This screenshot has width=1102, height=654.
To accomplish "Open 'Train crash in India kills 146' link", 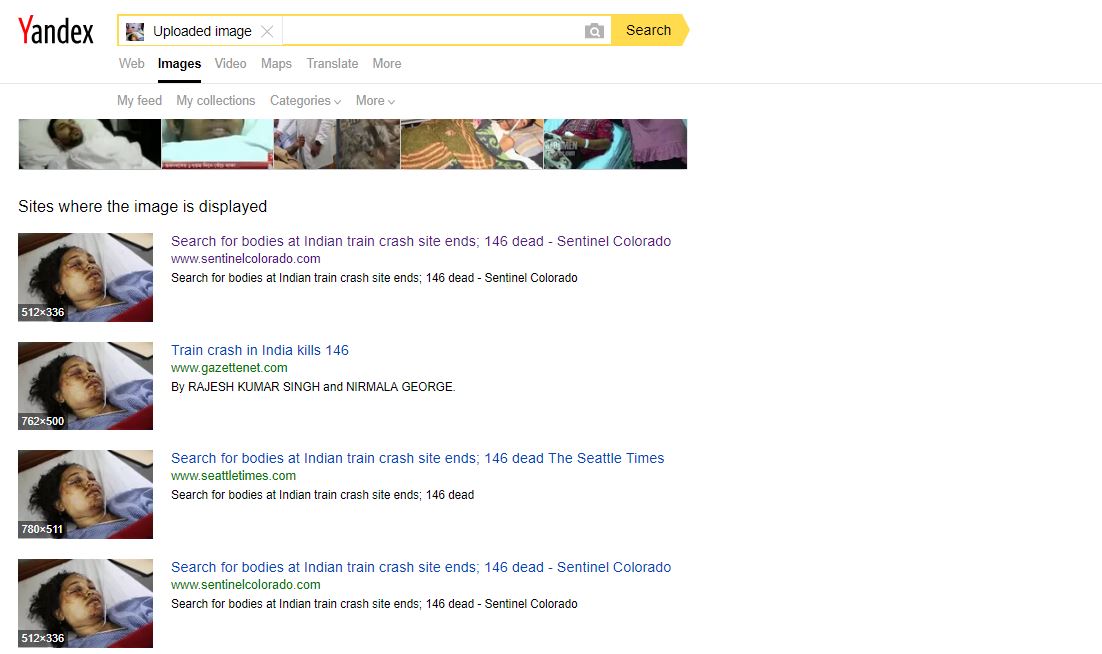I will click(259, 350).
